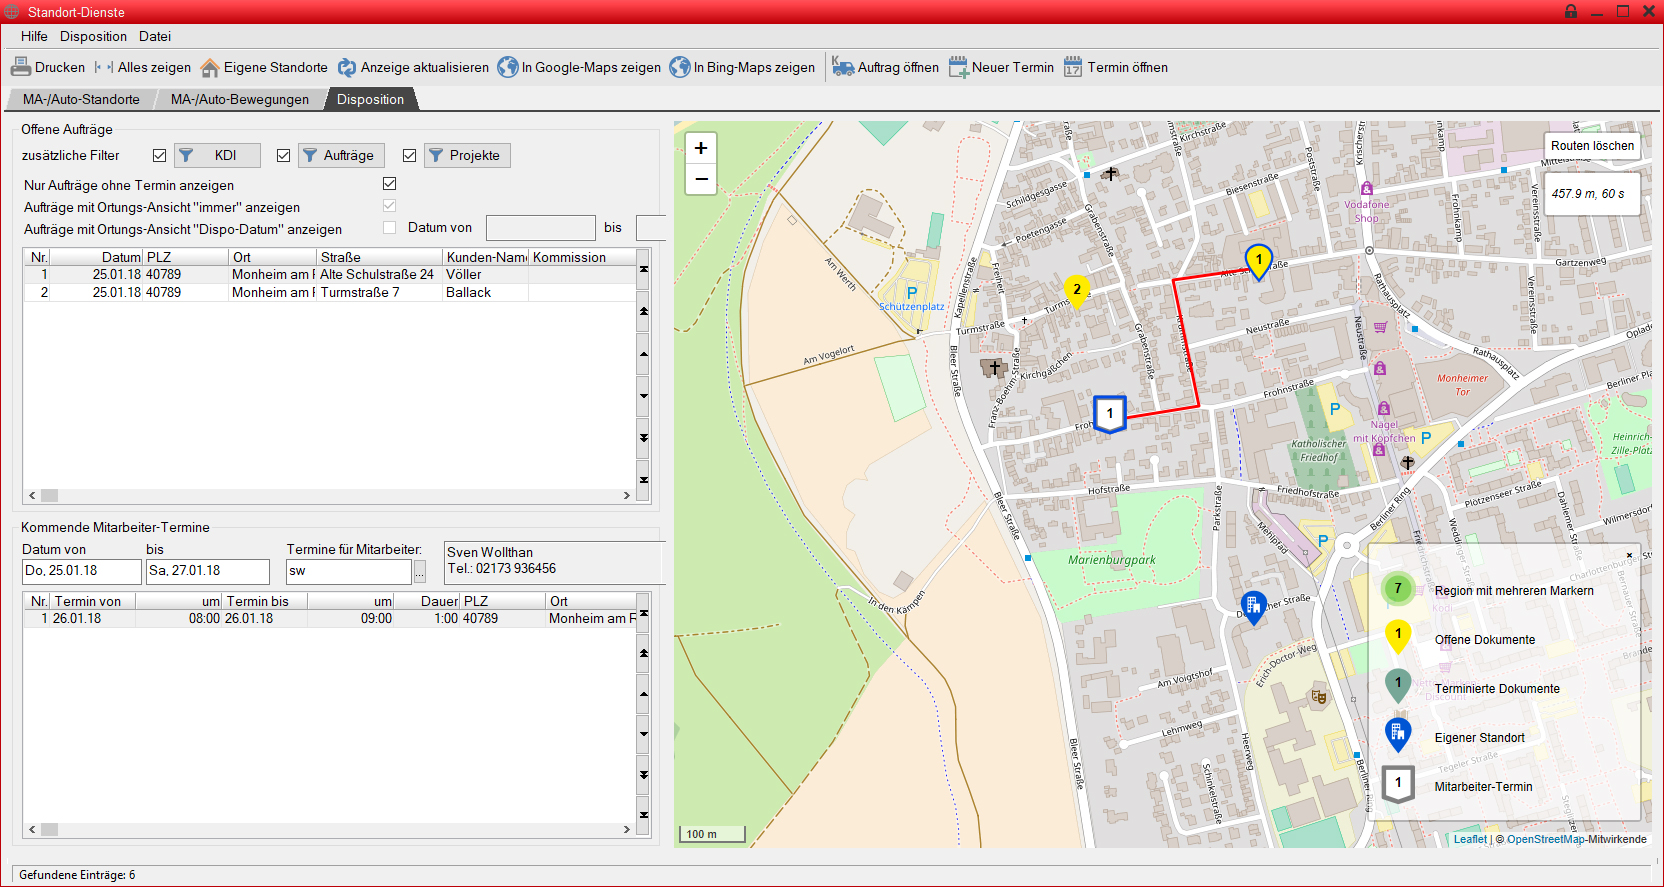Click the Straße column header

[379, 257]
